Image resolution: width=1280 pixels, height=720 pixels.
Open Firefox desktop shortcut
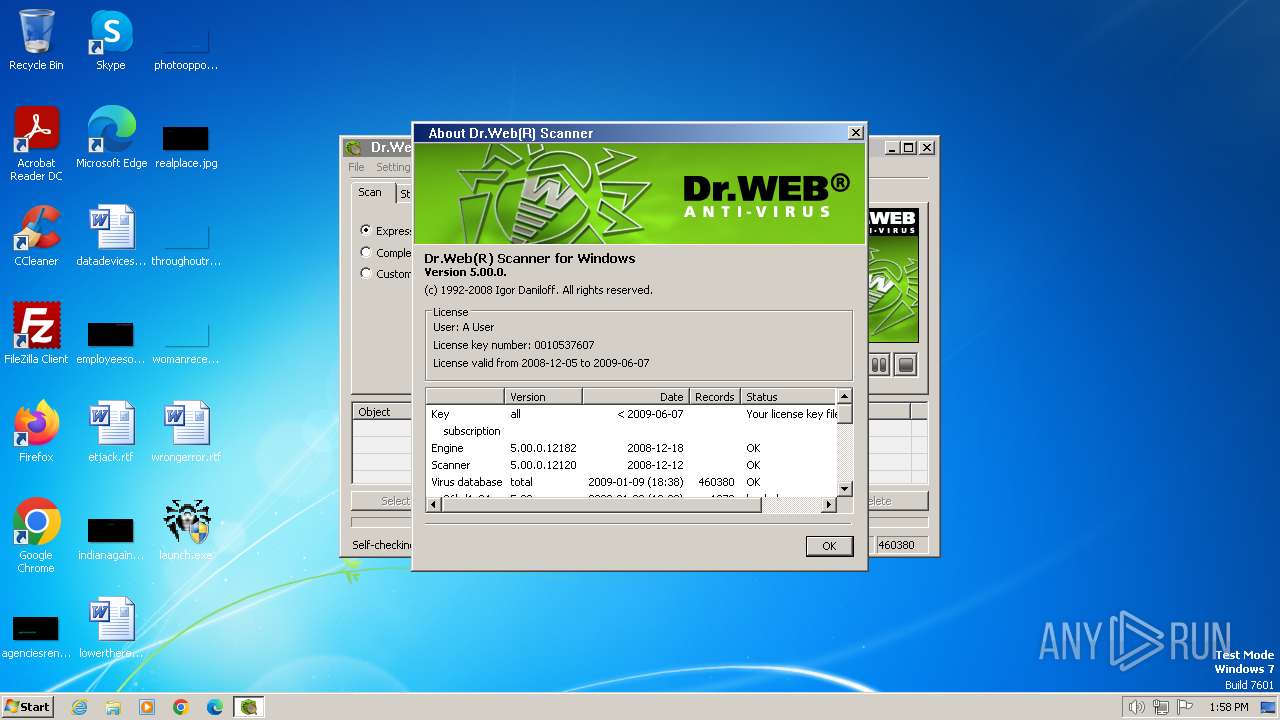coord(36,432)
